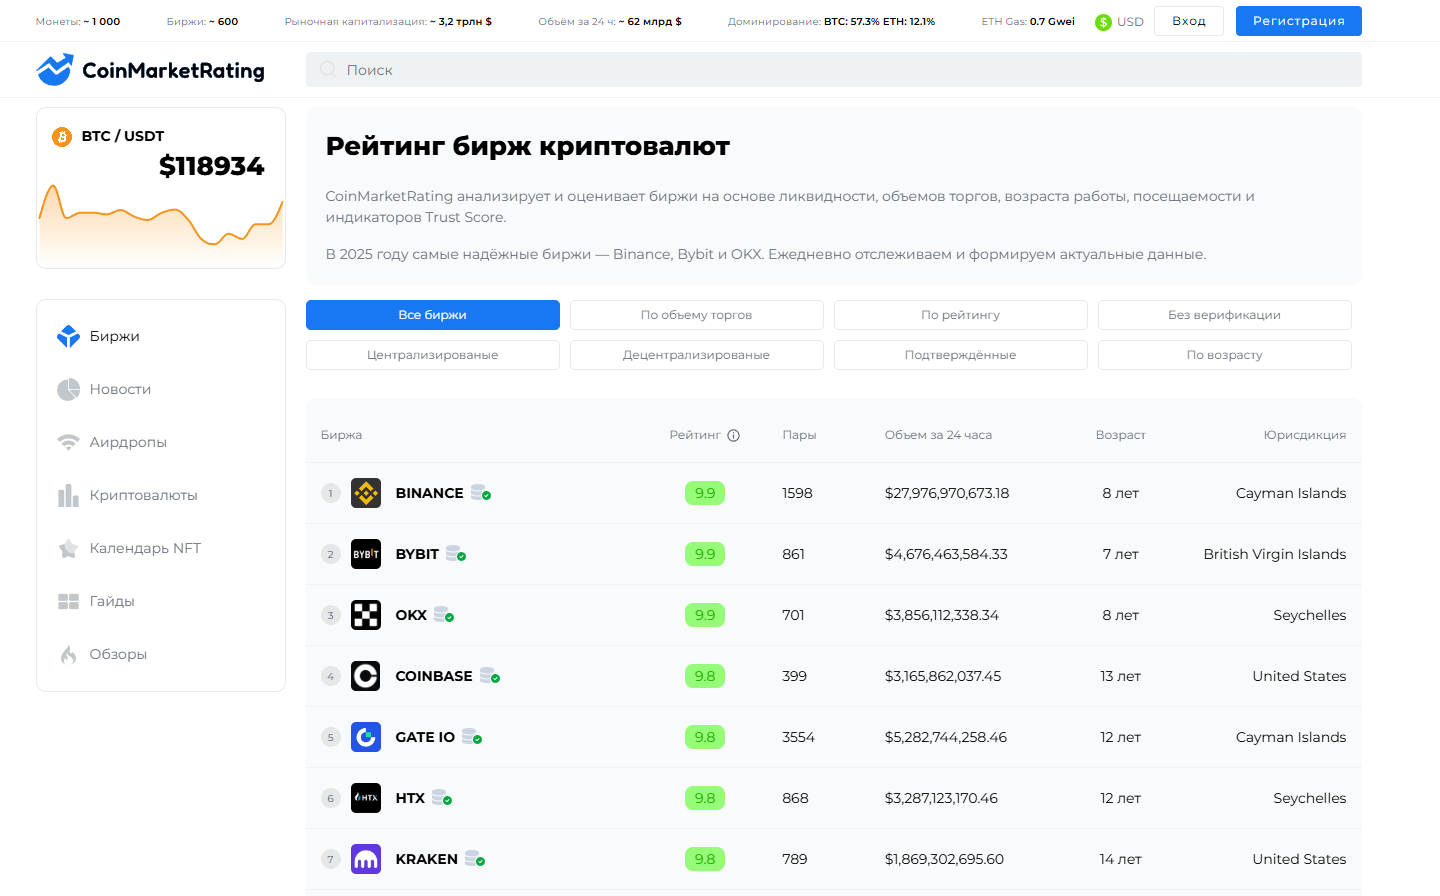The height and width of the screenshot is (896, 1440).
Task: Open the Биржи sidebar menu item
Action: pos(161,336)
